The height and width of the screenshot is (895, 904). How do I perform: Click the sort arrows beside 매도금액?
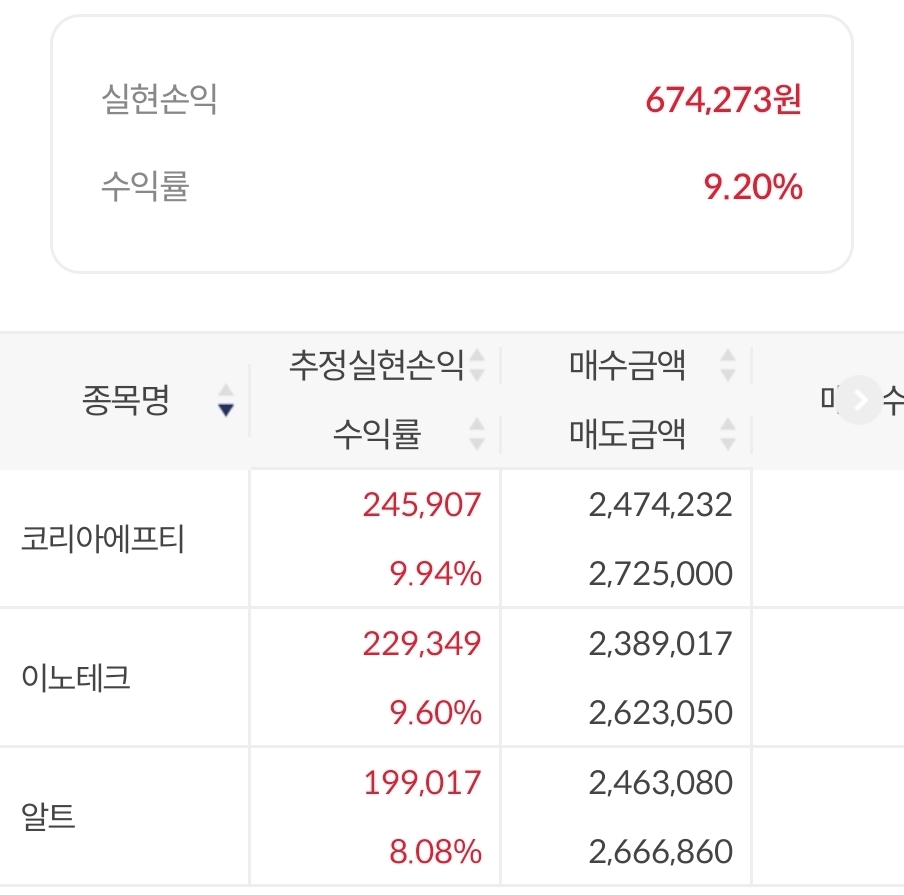[x=728, y=434]
